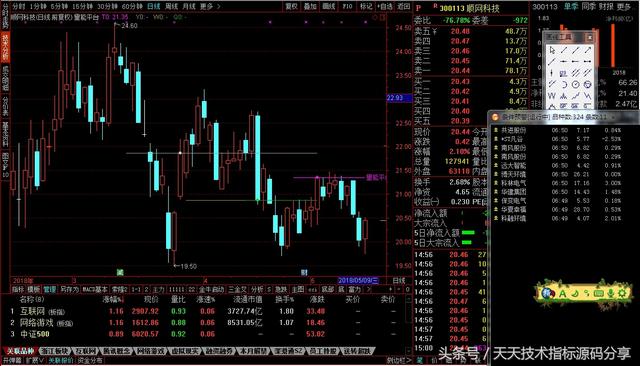Click the 复权 adjustment button
Viewport: 640px width, 366px height.
click(291, 7)
